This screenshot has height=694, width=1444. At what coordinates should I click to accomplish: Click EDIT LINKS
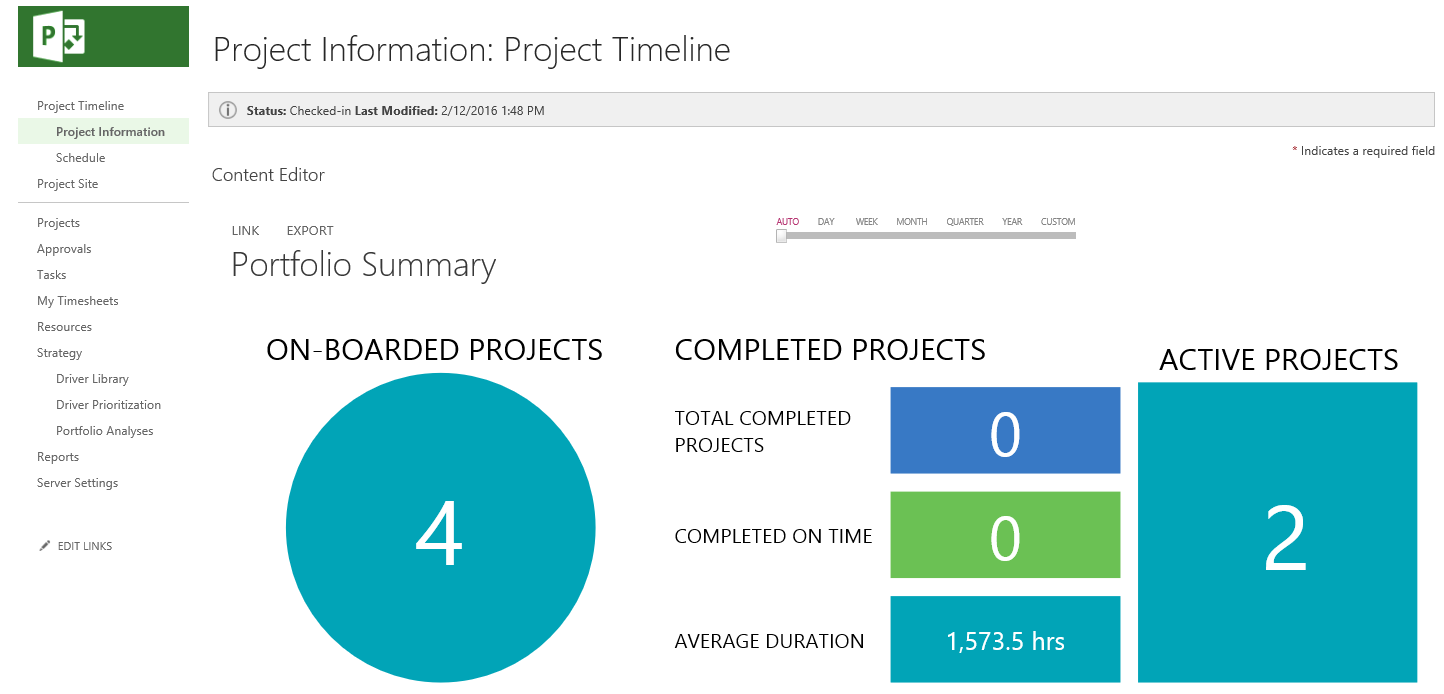tap(85, 546)
